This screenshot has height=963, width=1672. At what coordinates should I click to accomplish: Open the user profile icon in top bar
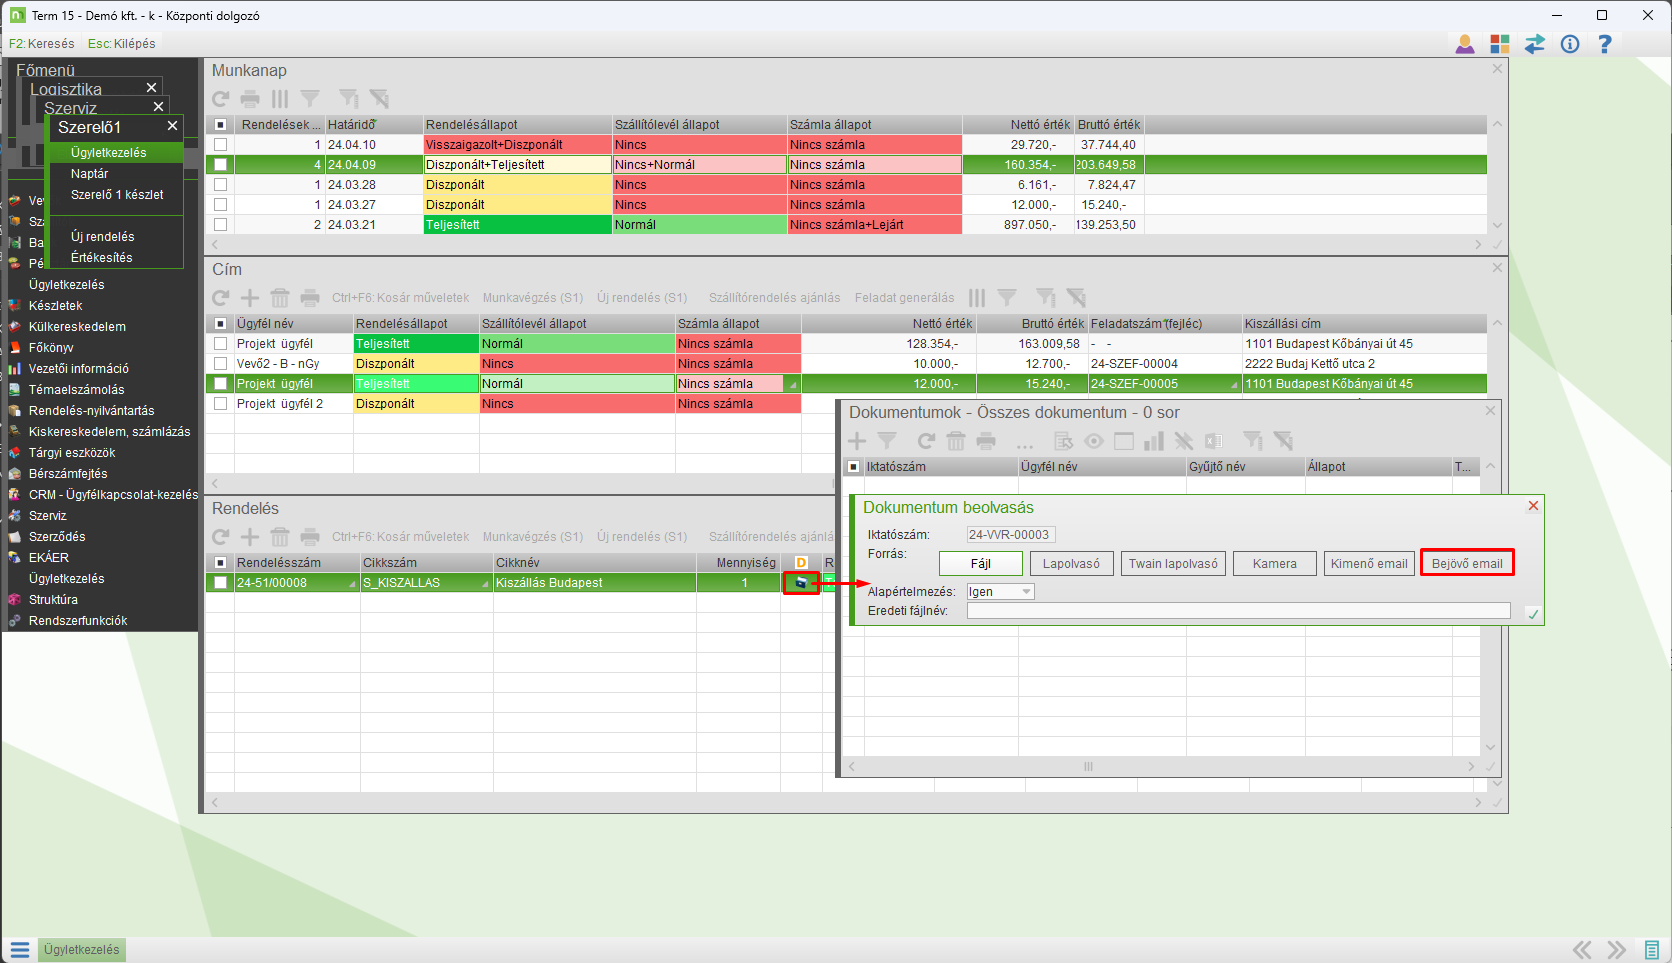(1465, 44)
